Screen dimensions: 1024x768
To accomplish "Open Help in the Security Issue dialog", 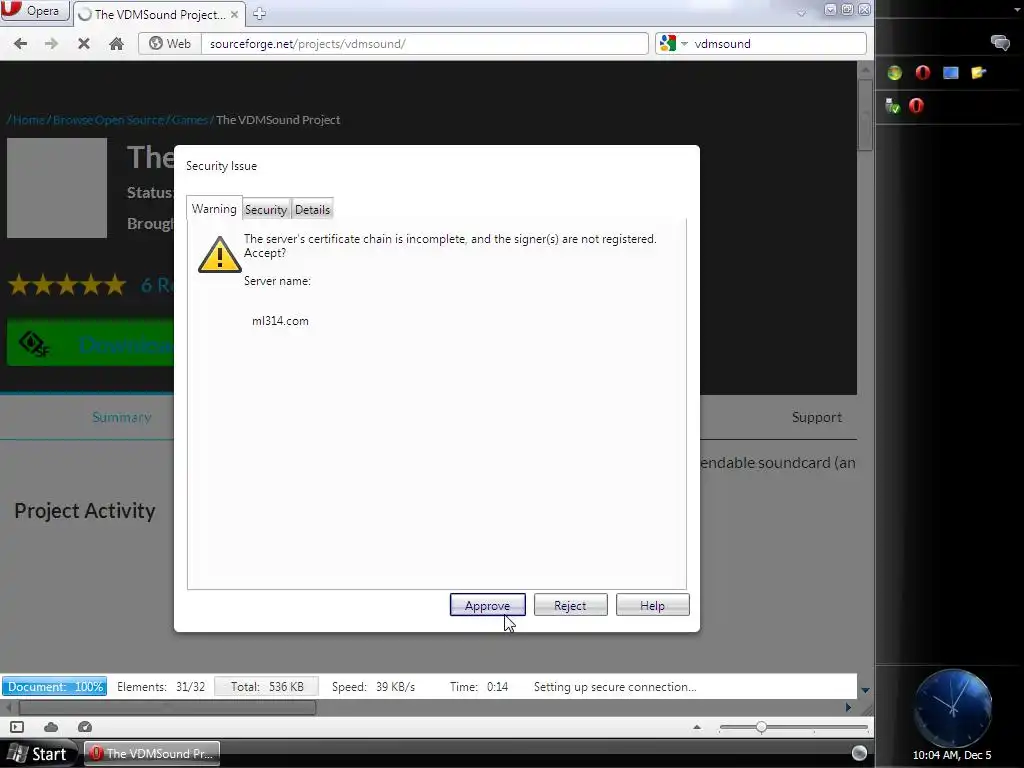I will tap(652, 605).
